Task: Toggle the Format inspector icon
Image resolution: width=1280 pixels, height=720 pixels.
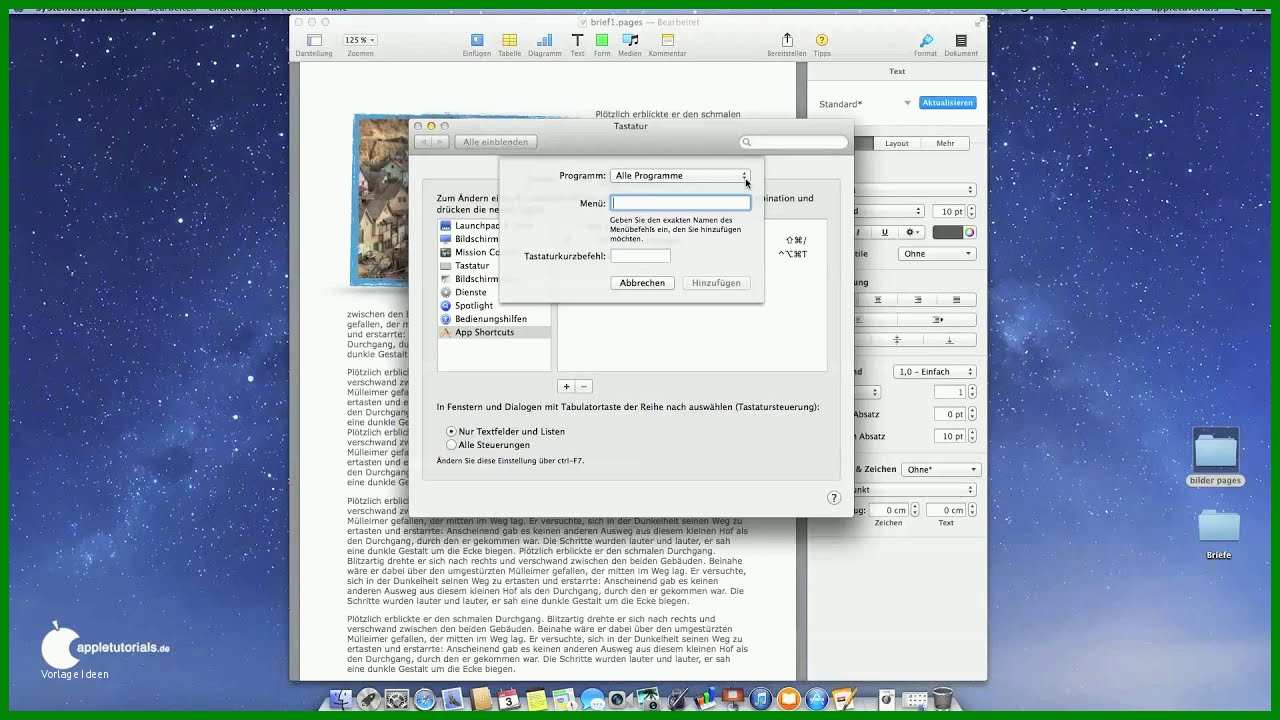Action: (x=926, y=40)
